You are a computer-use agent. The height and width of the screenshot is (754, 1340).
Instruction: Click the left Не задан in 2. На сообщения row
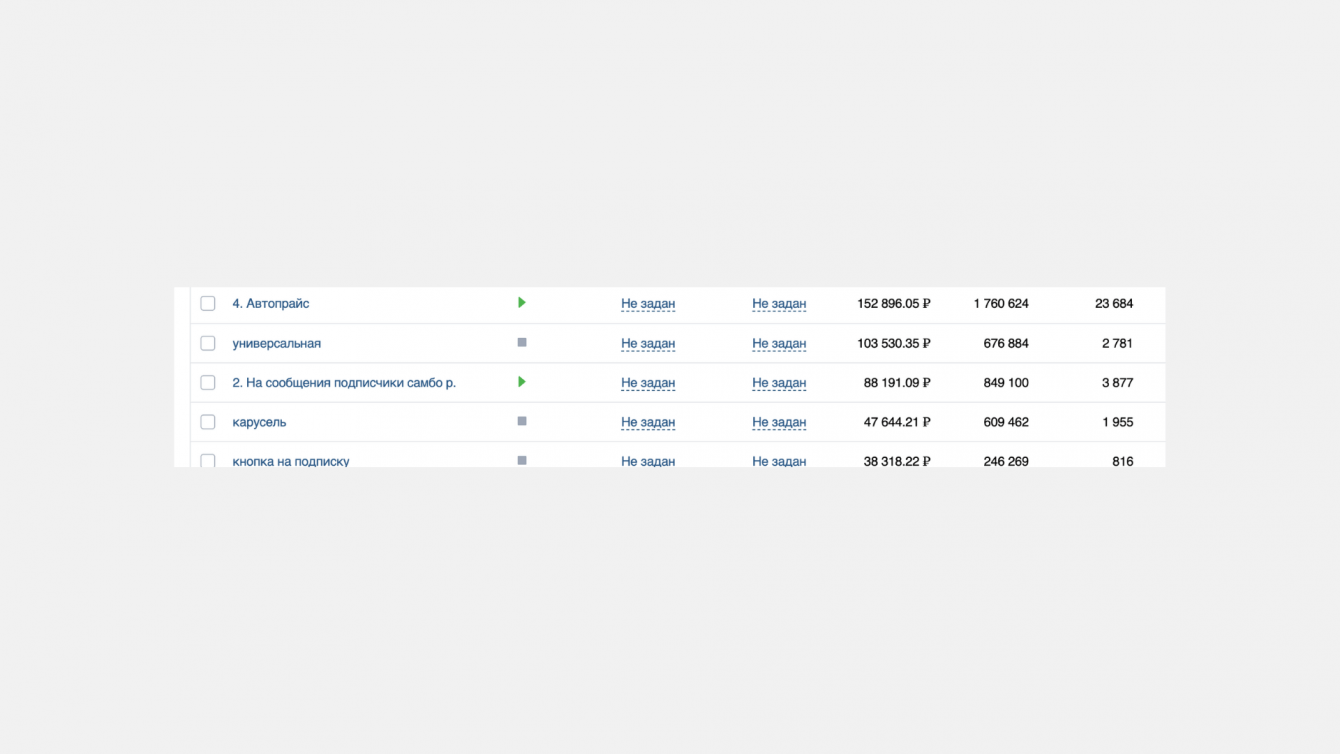648,383
